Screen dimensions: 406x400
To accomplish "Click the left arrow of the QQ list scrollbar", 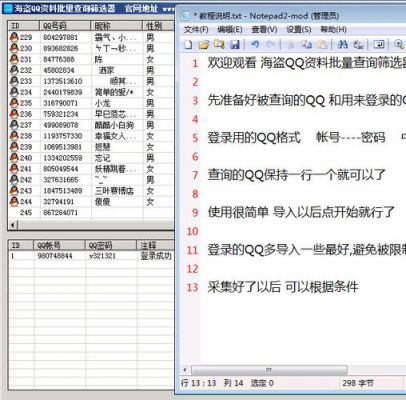I will click(13, 225).
